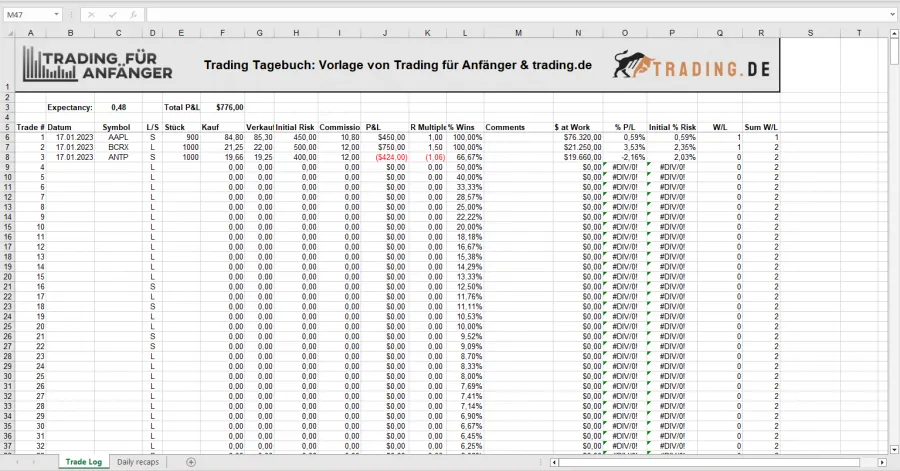Viewport: 900px width, 471px height.
Task: Open the Name Box dropdown arrow
Action: click(56, 15)
